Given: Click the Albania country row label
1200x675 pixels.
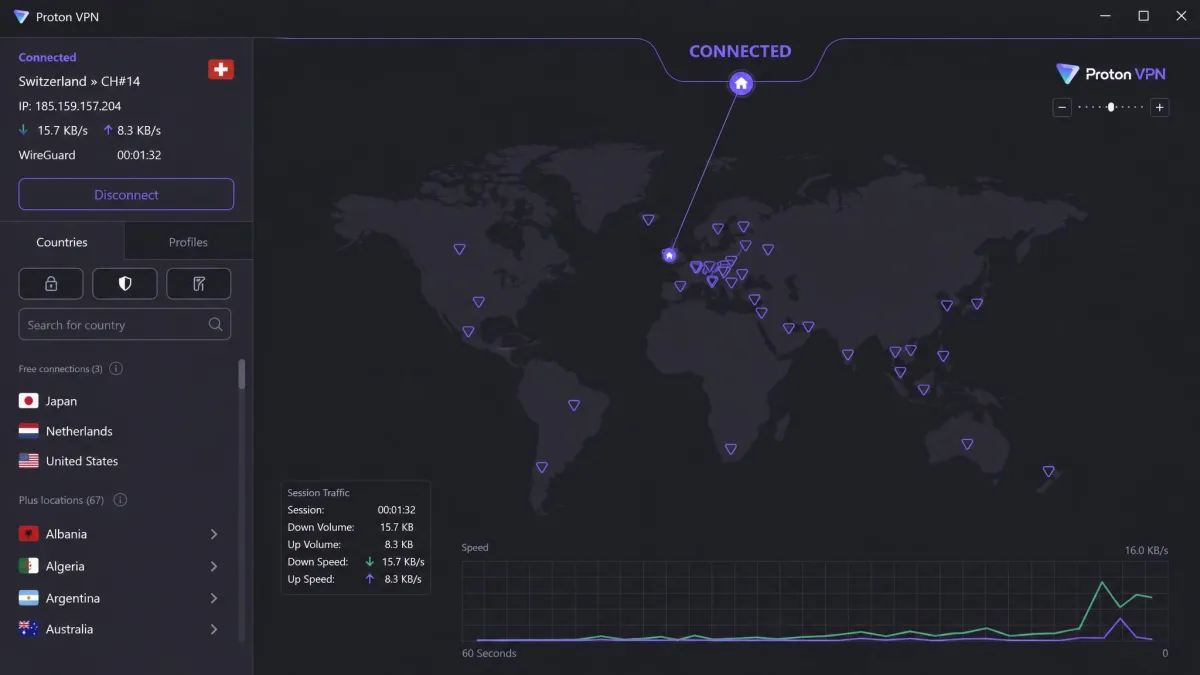Looking at the screenshot, I should 66,534.
